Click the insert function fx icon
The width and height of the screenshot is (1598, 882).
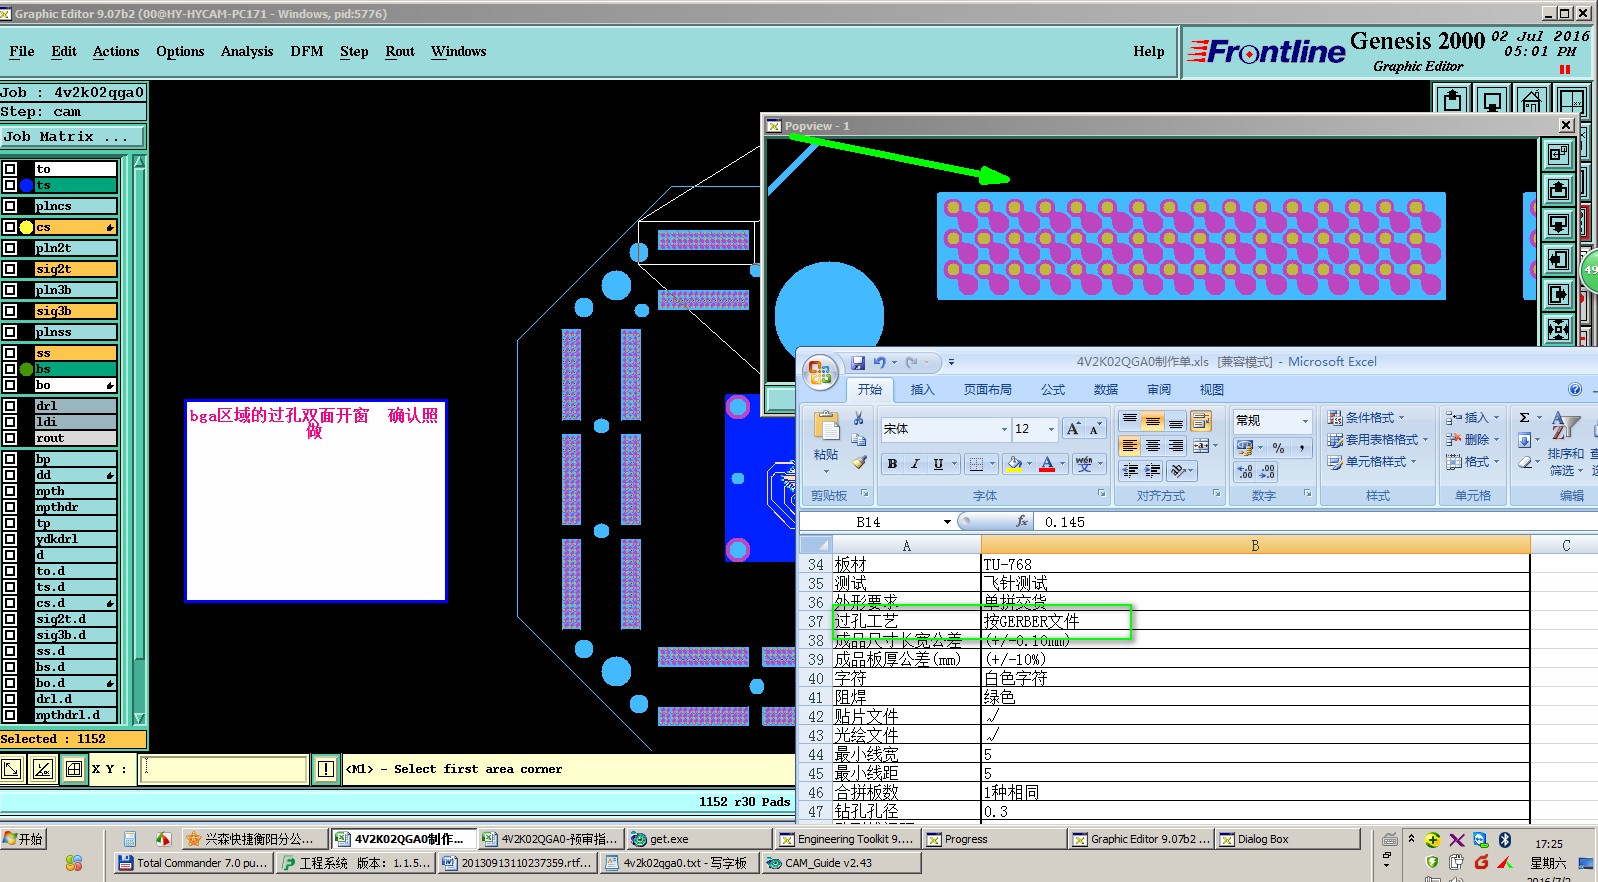tap(1022, 521)
